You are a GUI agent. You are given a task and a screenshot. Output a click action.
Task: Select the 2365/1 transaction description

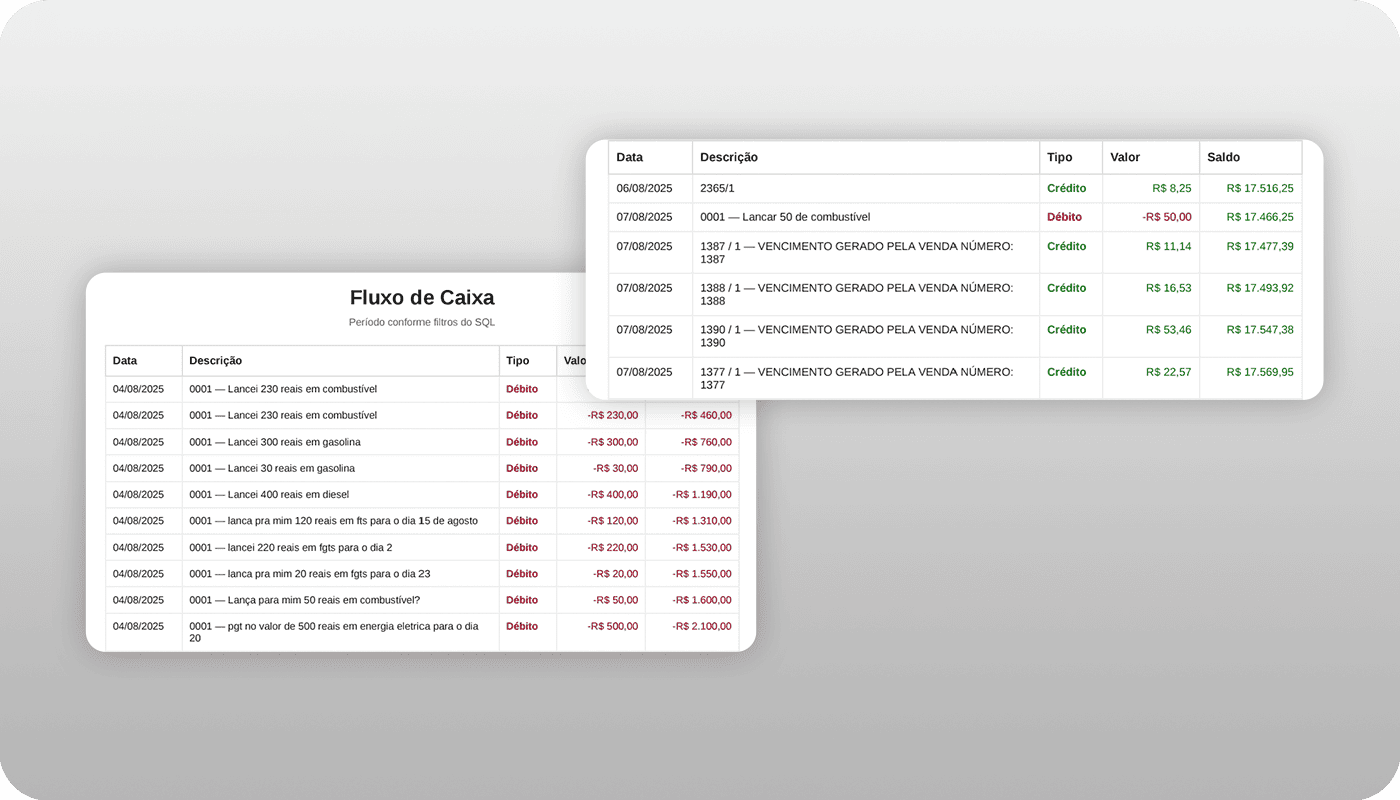coord(718,188)
